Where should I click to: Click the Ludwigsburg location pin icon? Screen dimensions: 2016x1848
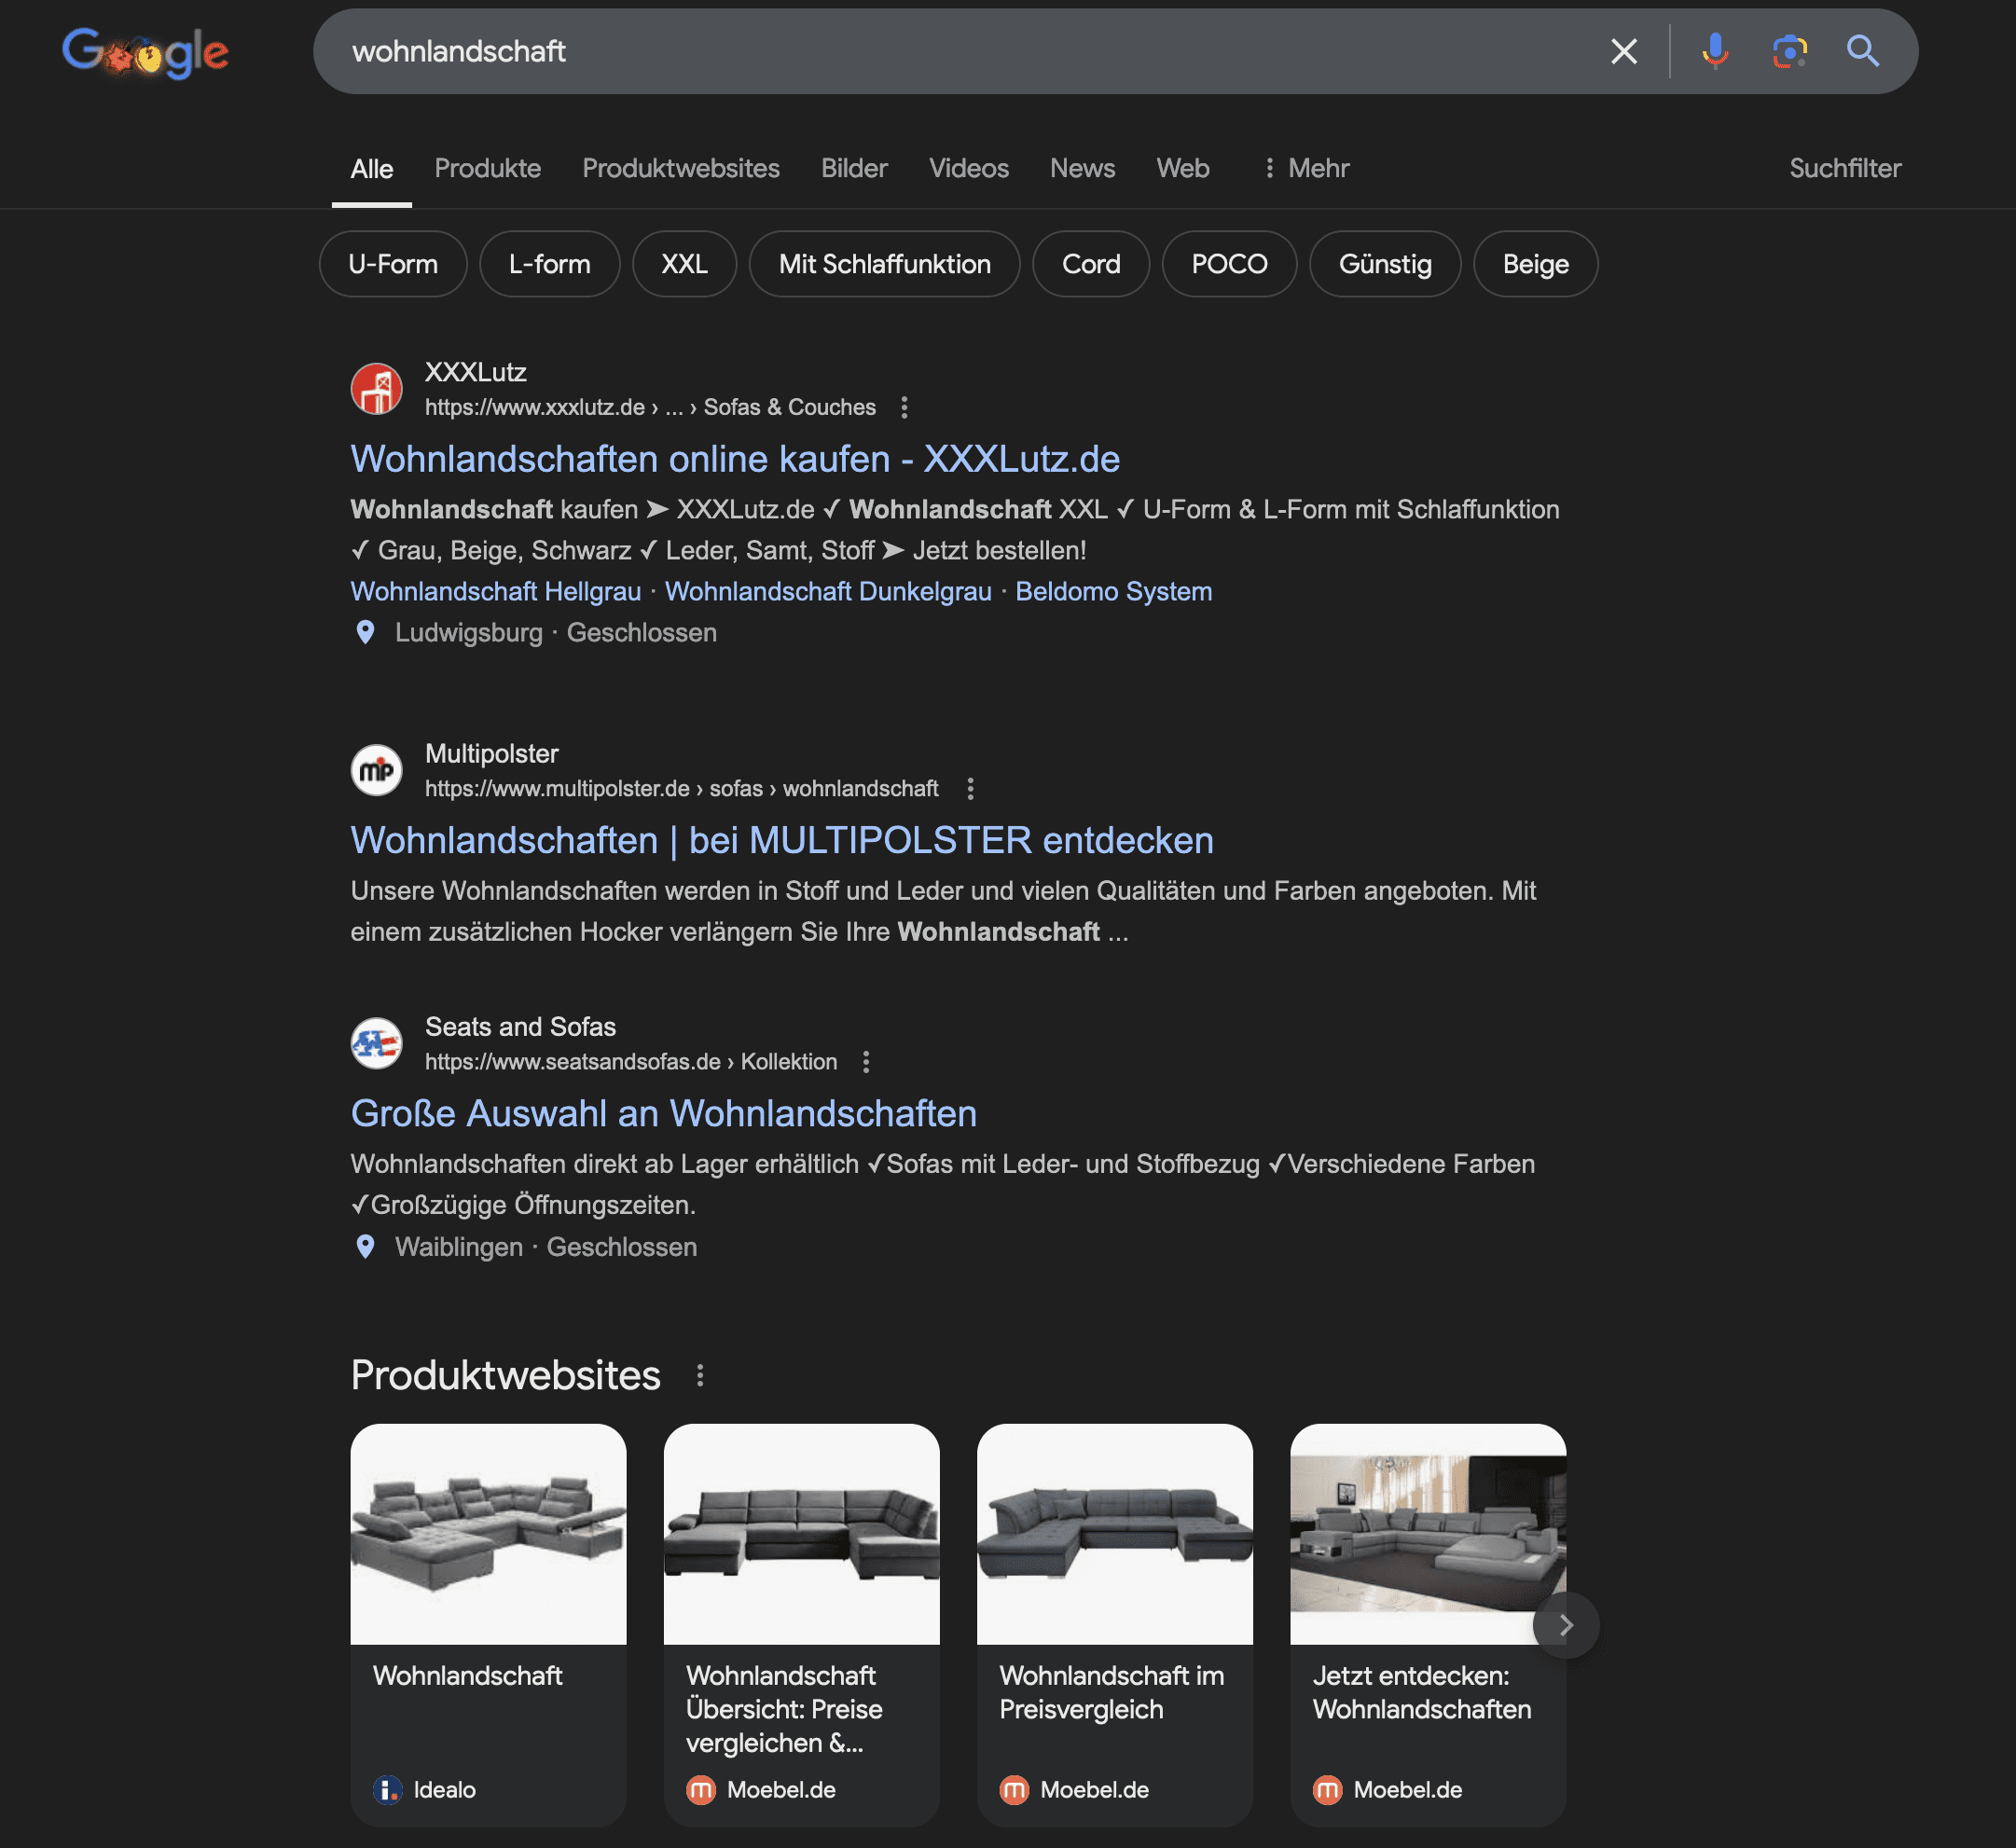365,632
